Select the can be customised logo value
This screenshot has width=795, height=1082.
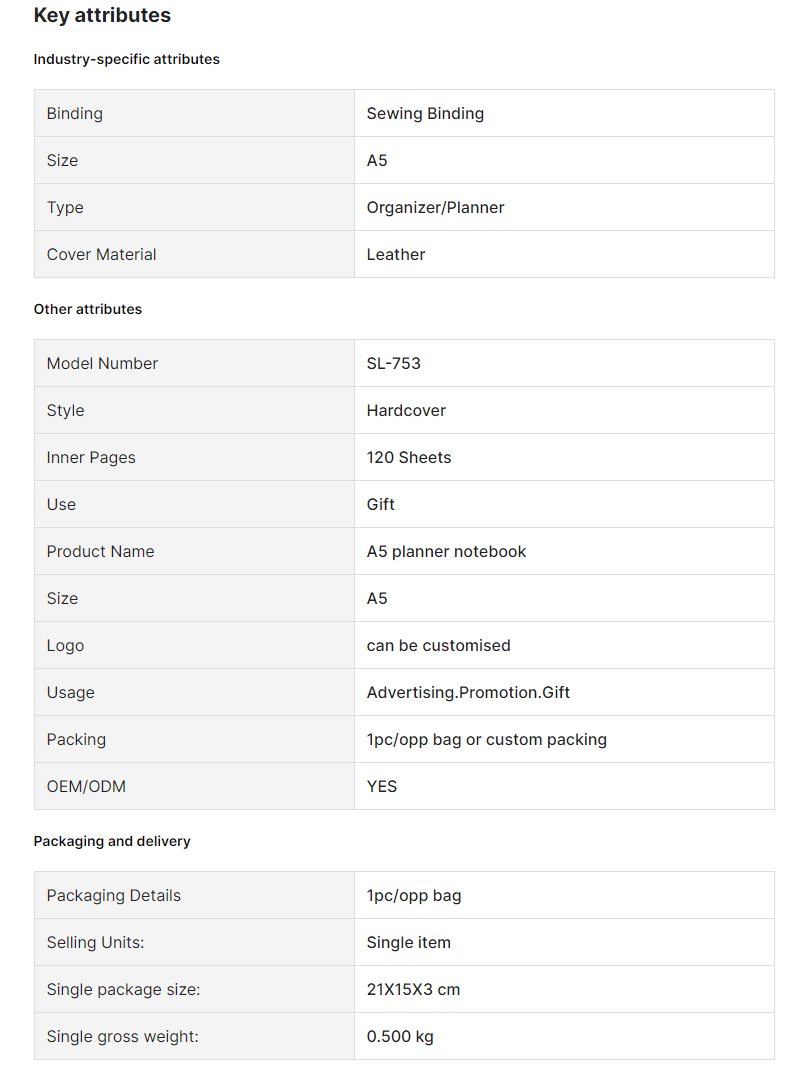438,645
